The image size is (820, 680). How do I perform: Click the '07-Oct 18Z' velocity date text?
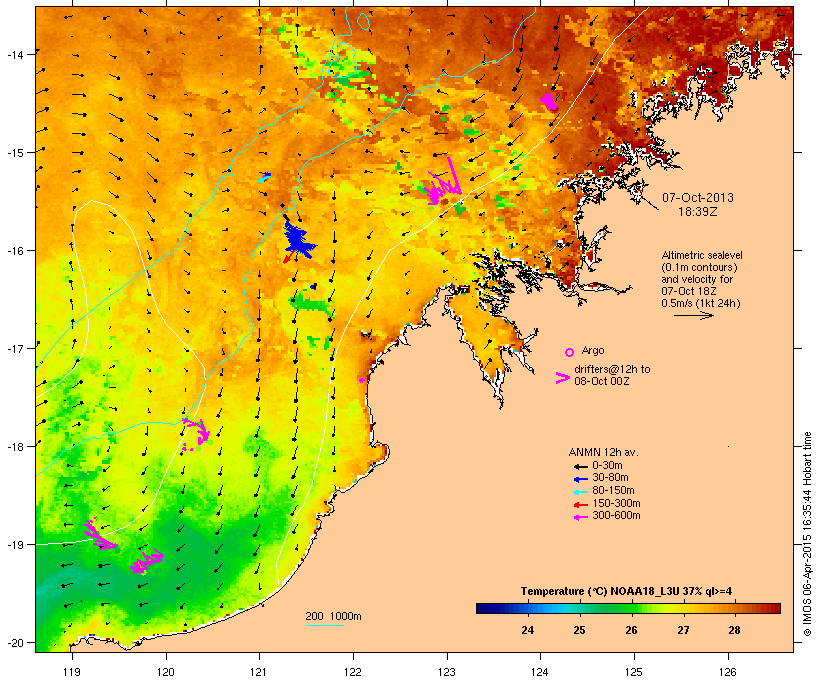pyautogui.click(x=689, y=291)
